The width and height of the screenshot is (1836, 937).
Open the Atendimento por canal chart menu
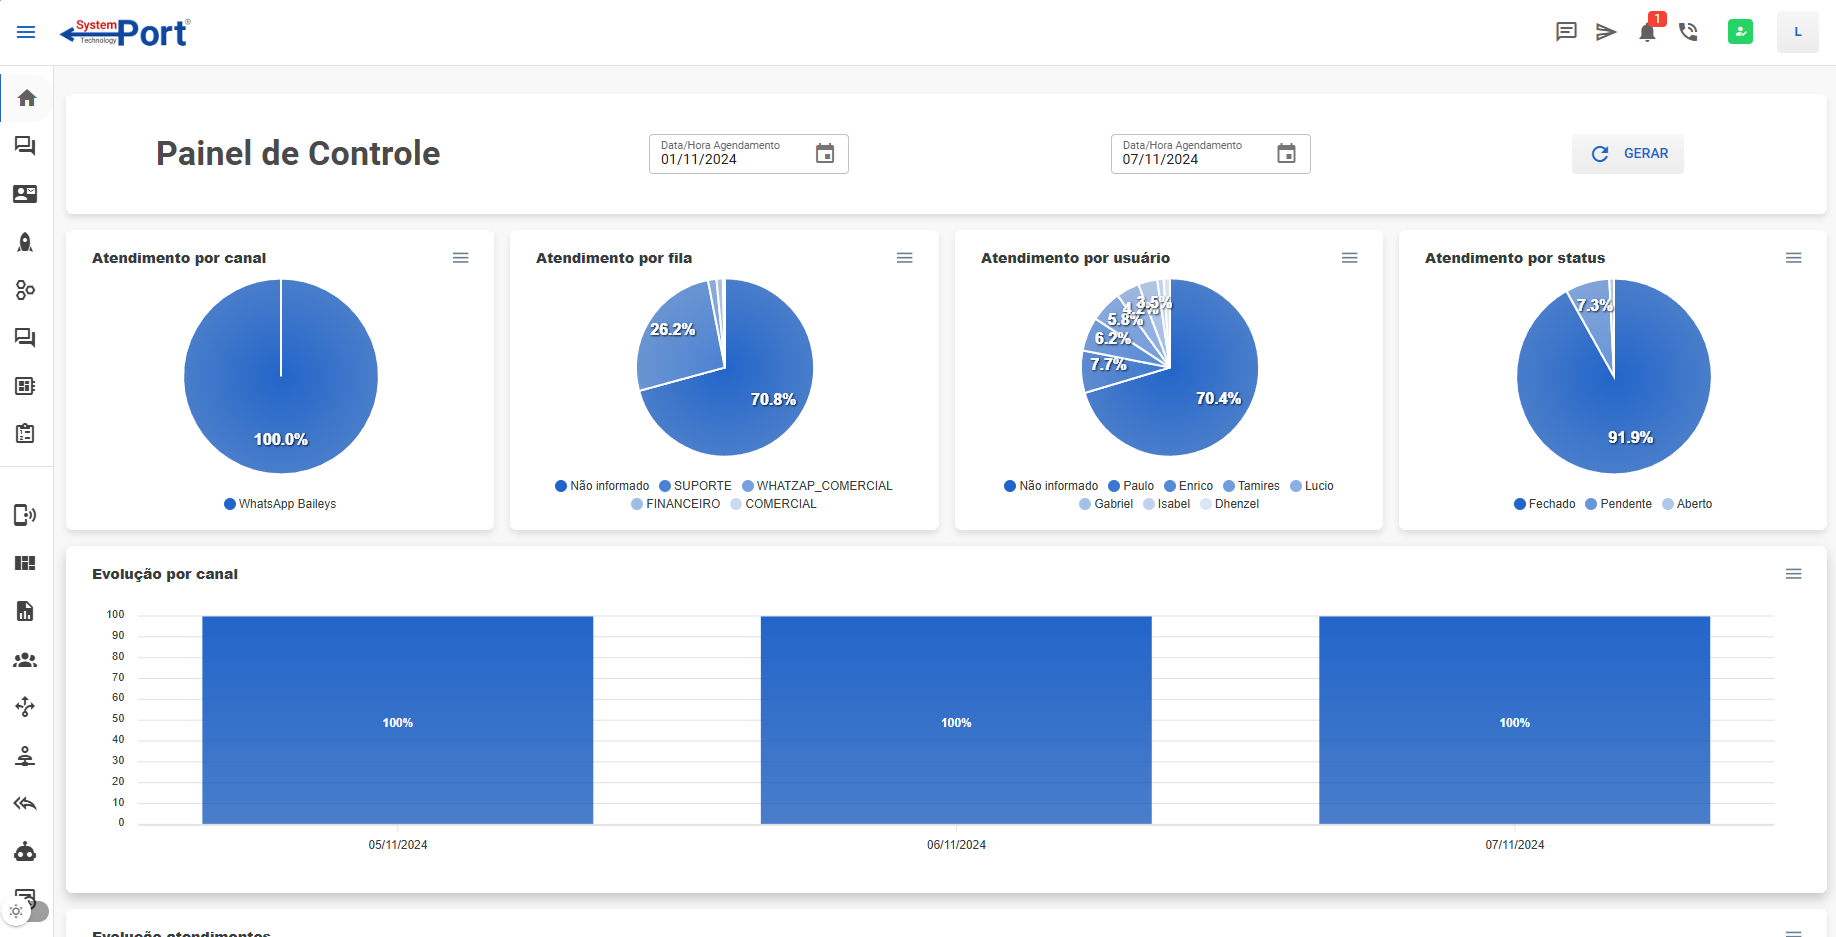click(460, 258)
